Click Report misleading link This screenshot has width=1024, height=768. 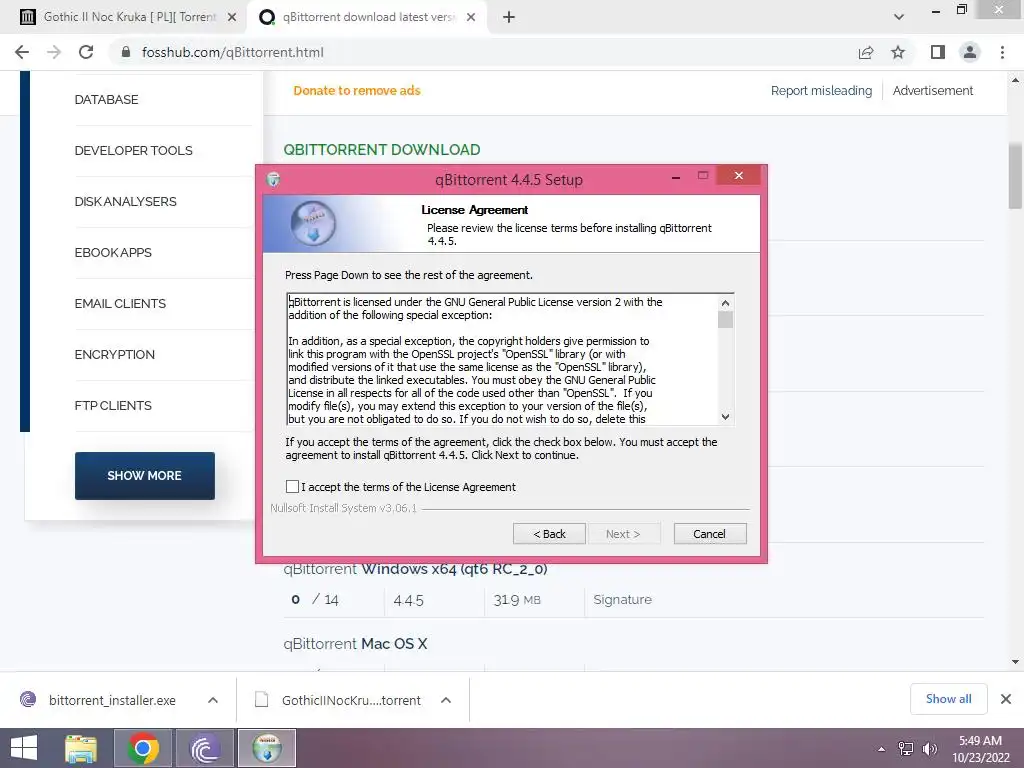[821, 90]
